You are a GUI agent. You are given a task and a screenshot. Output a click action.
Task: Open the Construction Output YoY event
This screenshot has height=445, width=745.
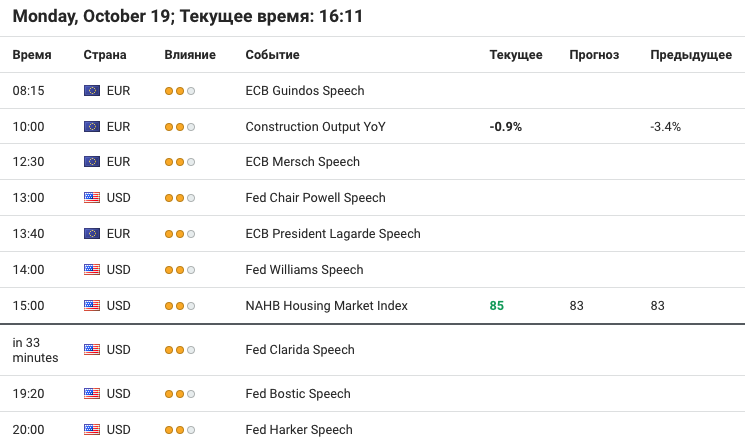pos(315,126)
